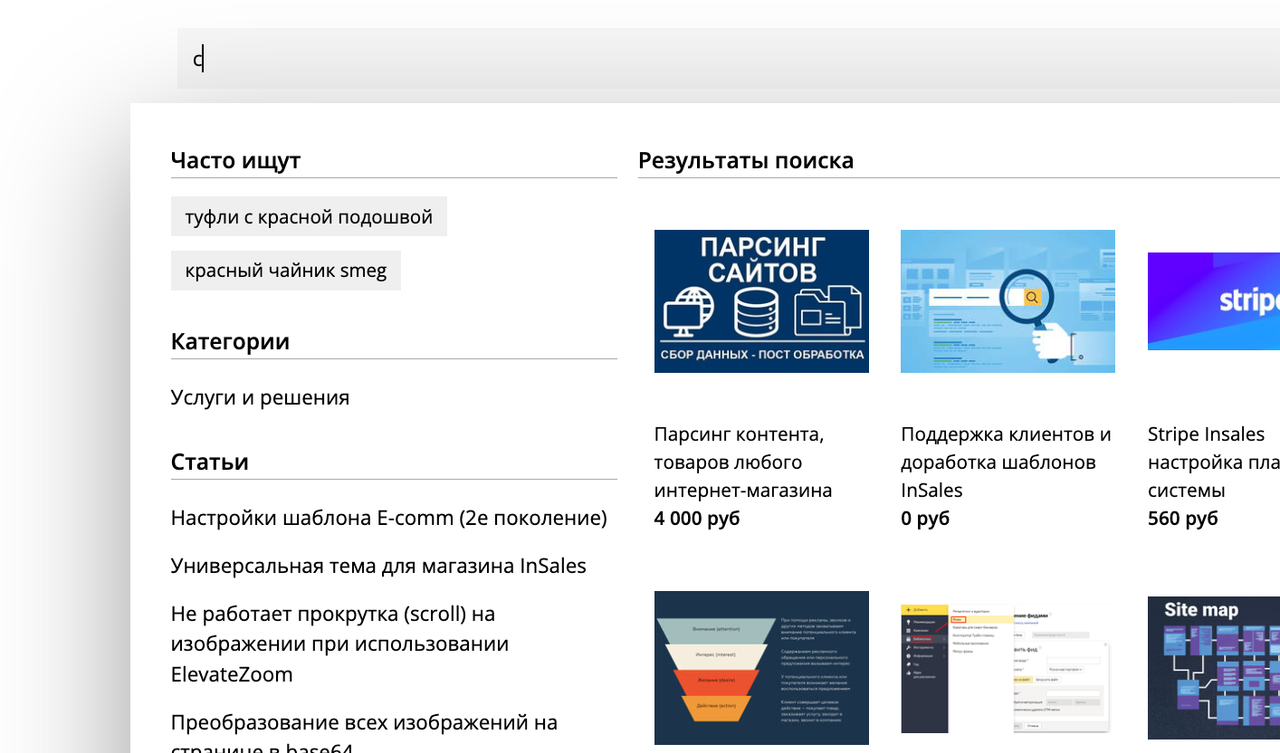Click the "4 000 руб" price
The width and height of the screenshot is (1280, 753).
(697, 518)
